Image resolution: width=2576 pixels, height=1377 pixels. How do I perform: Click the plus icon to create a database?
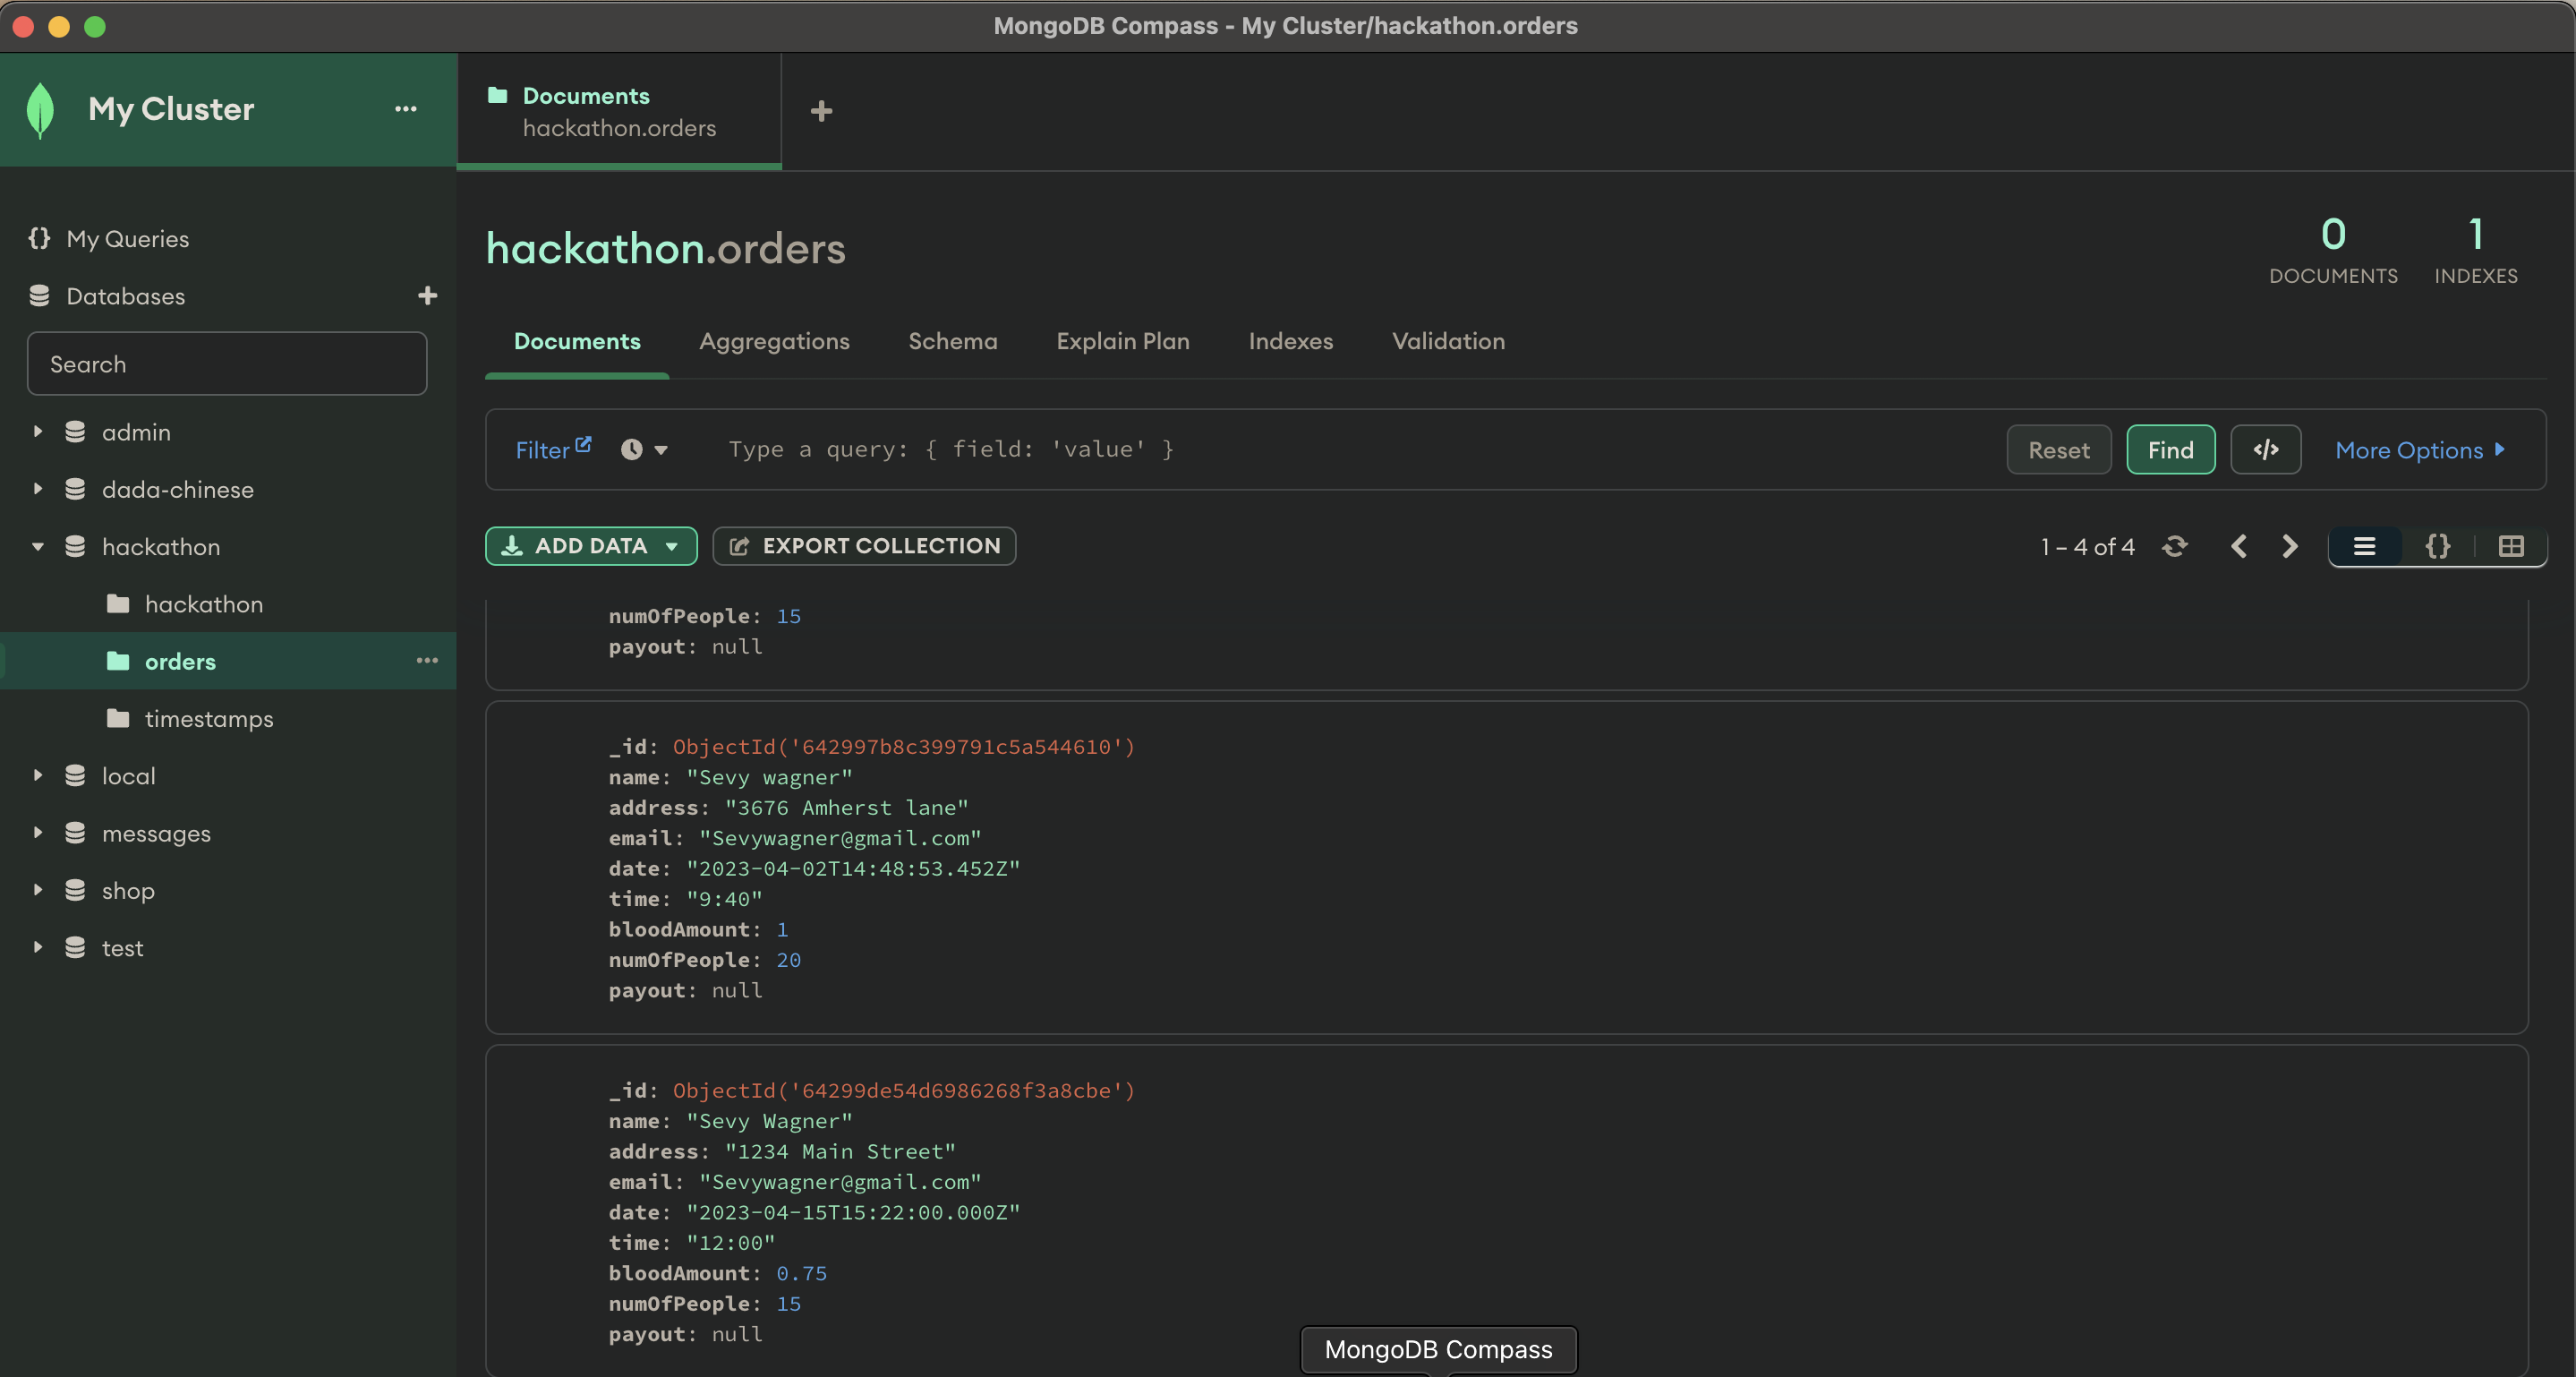427,296
